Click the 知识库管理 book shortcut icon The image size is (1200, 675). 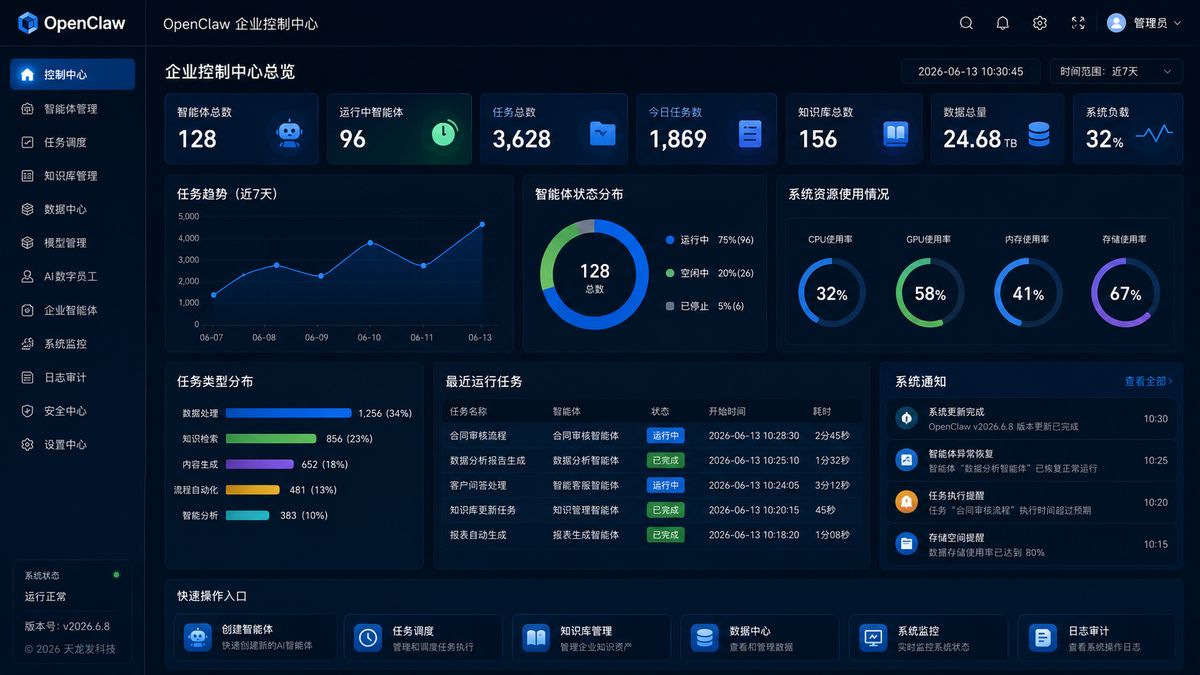537,637
